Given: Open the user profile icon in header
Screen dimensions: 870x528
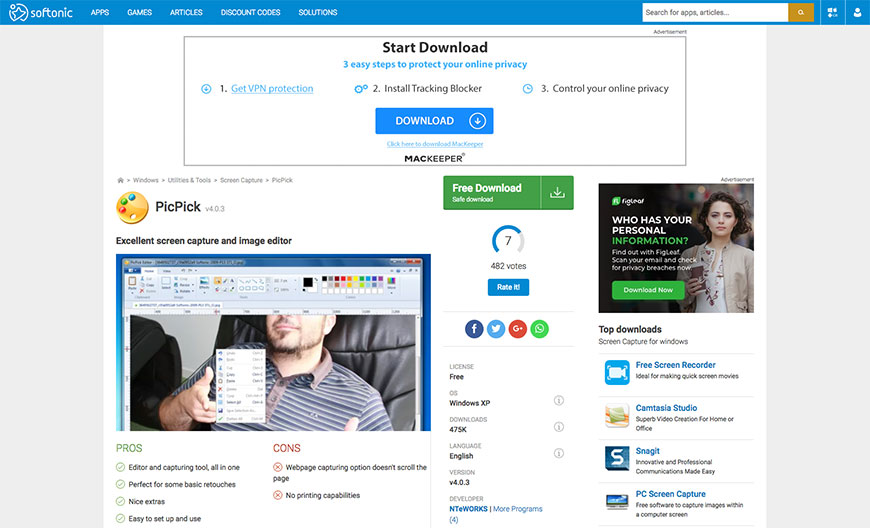Looking at the screenshot, I should click(x=858, y=13).
